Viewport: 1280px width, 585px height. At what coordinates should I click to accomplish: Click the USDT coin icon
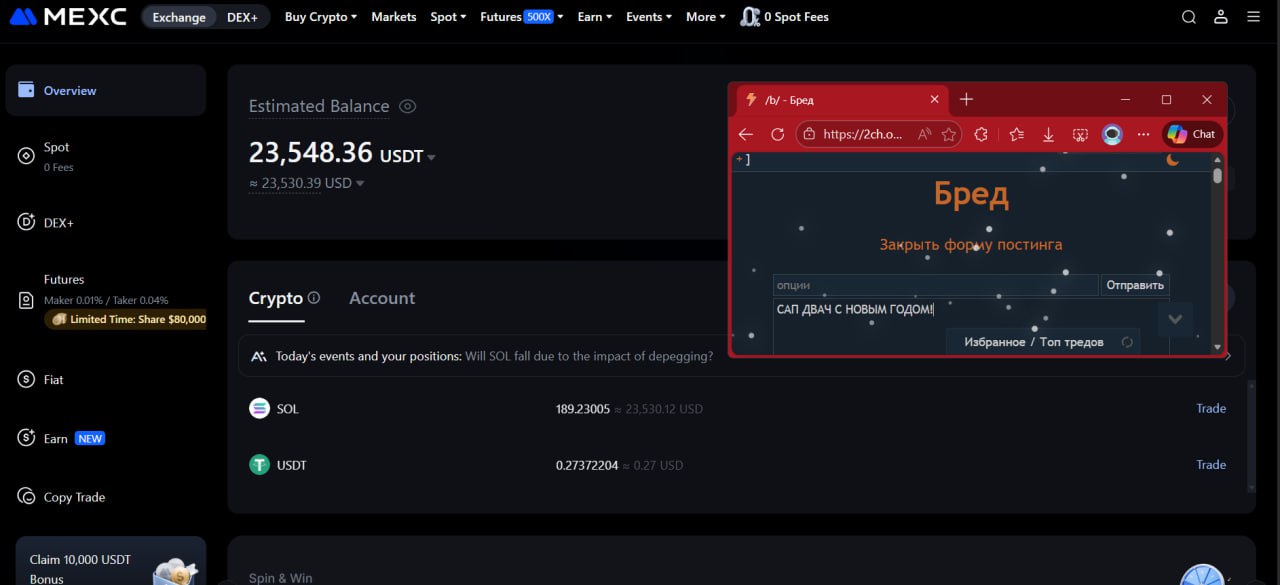pyautogui.click(x=259, y=465)
